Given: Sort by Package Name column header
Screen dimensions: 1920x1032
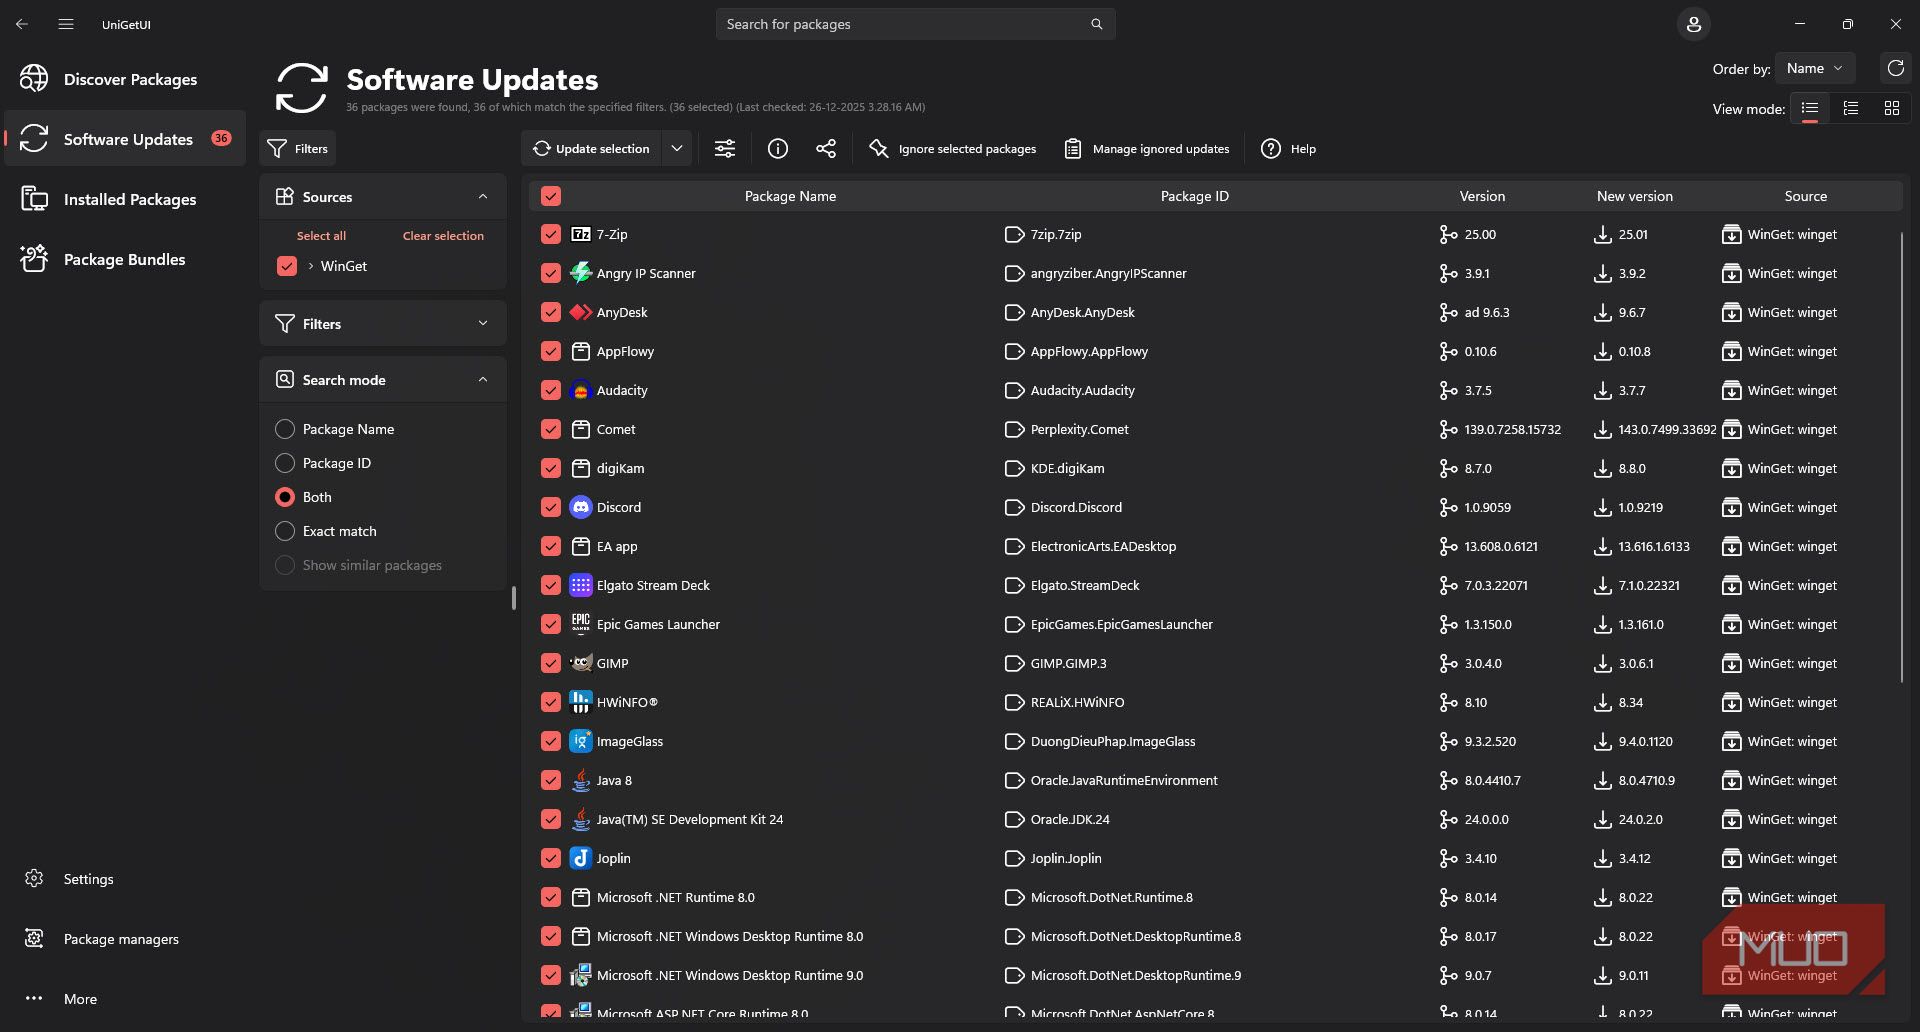Looking at the screenshot, I should coord(790,196).
